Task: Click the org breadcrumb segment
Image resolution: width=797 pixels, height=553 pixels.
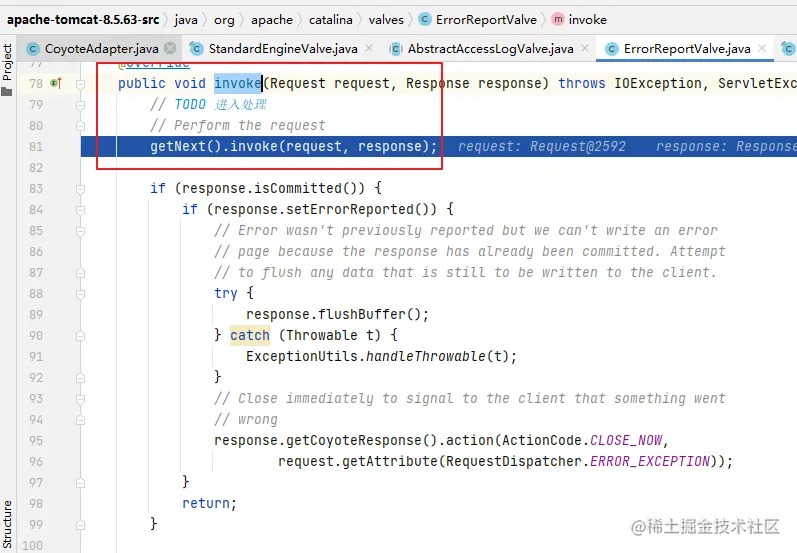Action: tap(224, 20)
